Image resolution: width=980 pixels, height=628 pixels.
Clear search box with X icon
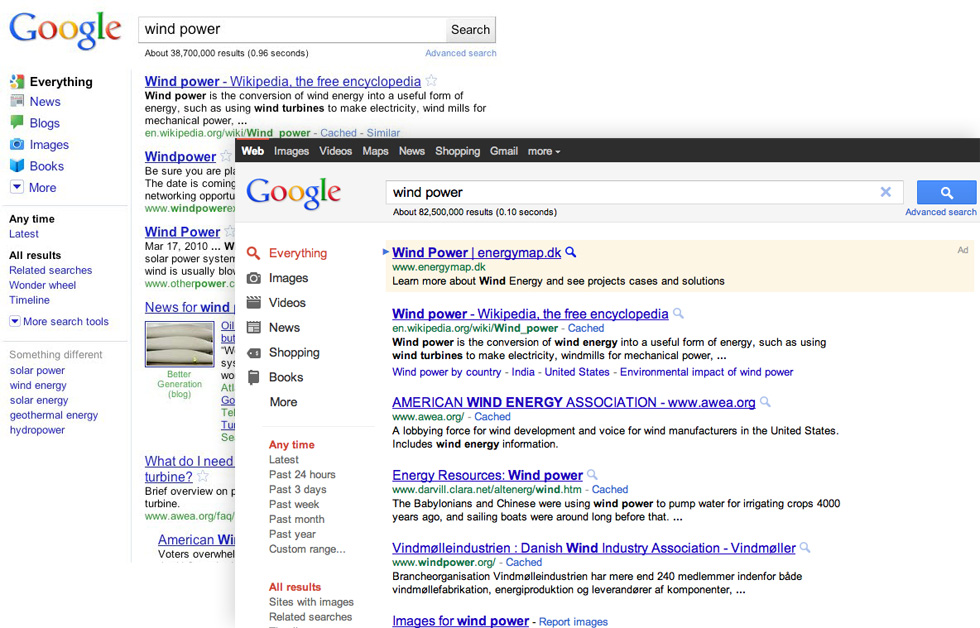(885, 192)
